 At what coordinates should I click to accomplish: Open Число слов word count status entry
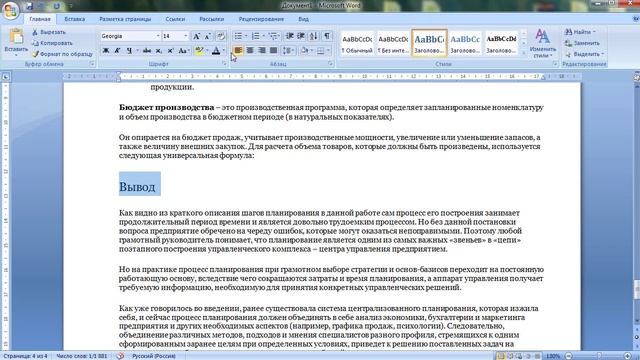tap(82, 356)
